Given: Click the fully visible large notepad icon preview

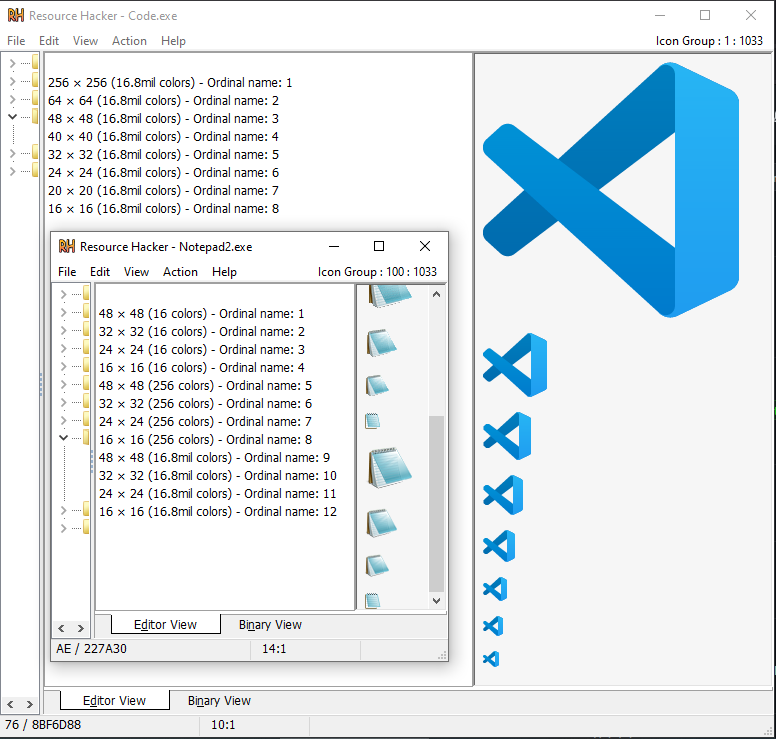Looking at the screenshot, I should pyautogui.click(x=390, y=468).
